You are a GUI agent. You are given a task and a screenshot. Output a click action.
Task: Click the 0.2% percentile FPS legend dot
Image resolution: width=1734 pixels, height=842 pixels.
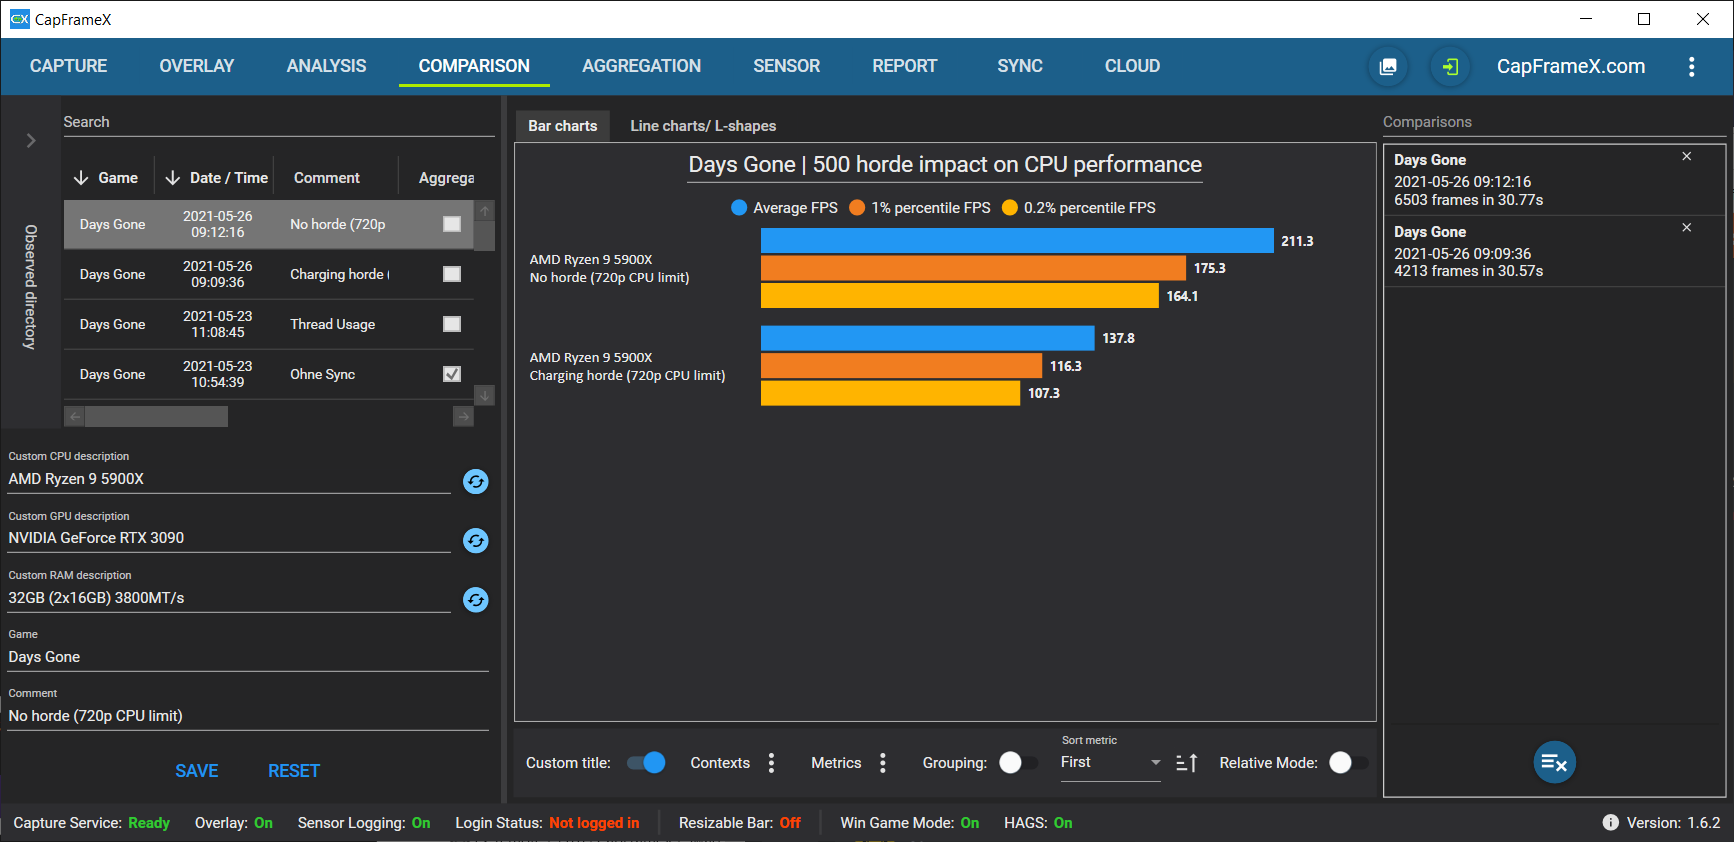click(x=1010, y=208)
